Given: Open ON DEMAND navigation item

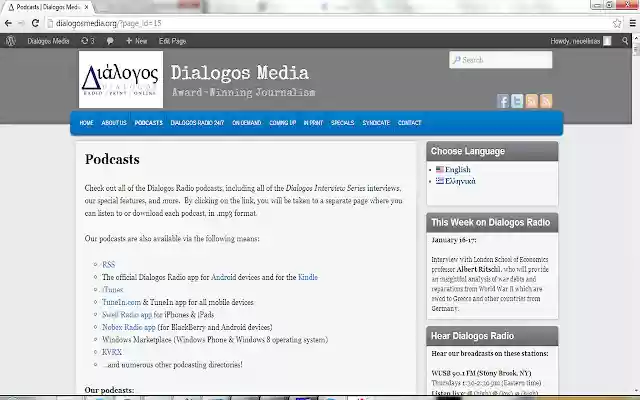Looking at the screenshot, I should click(x=247, y=123).
